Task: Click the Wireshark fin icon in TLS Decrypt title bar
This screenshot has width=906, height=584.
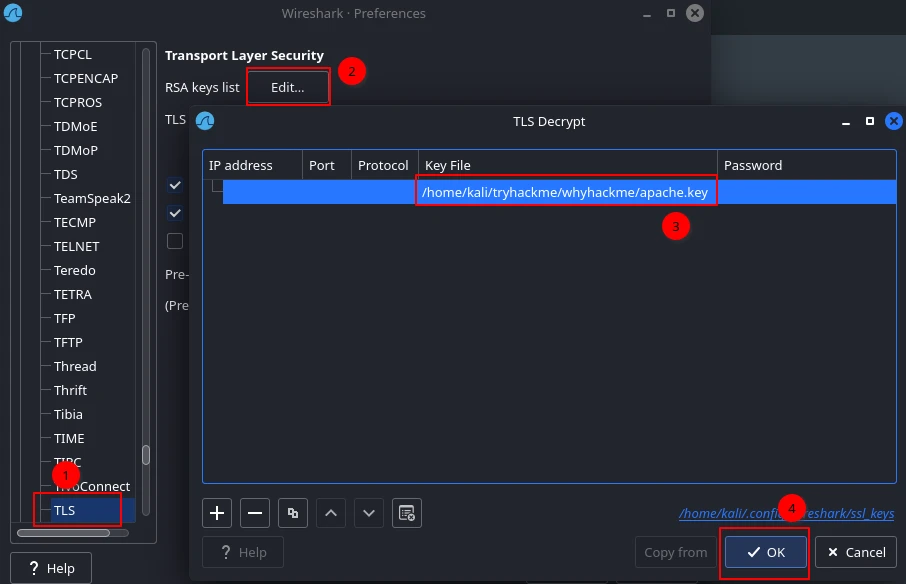Action: click(x=205, y=121)
